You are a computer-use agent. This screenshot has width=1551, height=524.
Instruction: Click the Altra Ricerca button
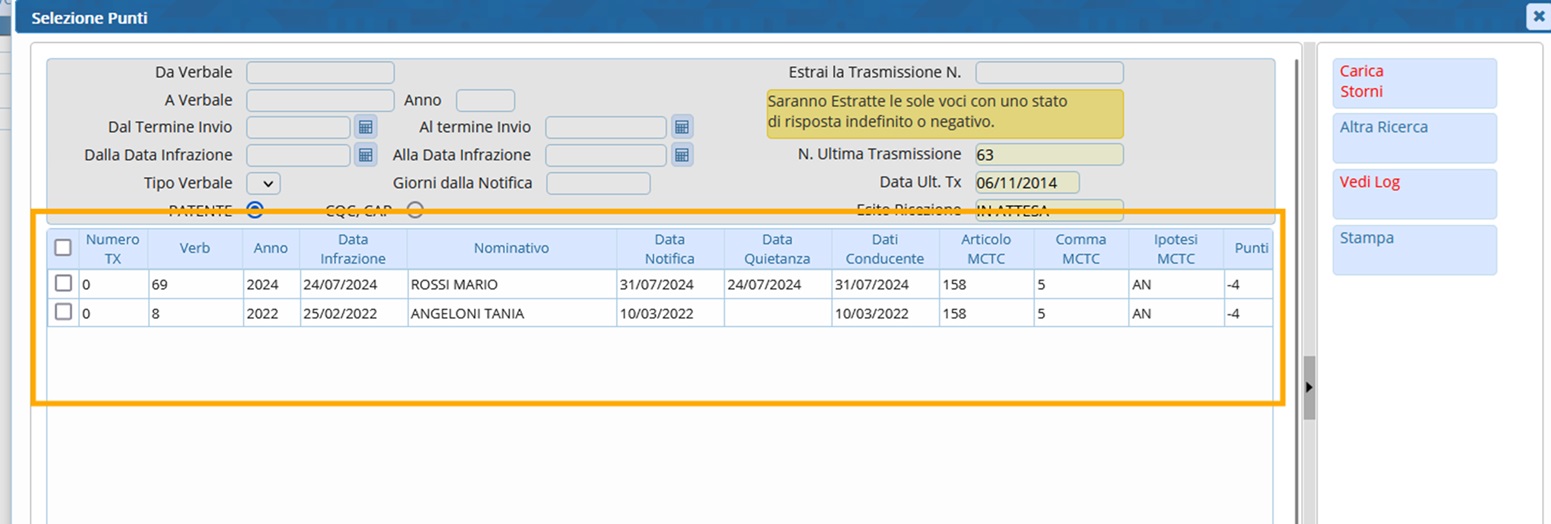coord(1414,137)
